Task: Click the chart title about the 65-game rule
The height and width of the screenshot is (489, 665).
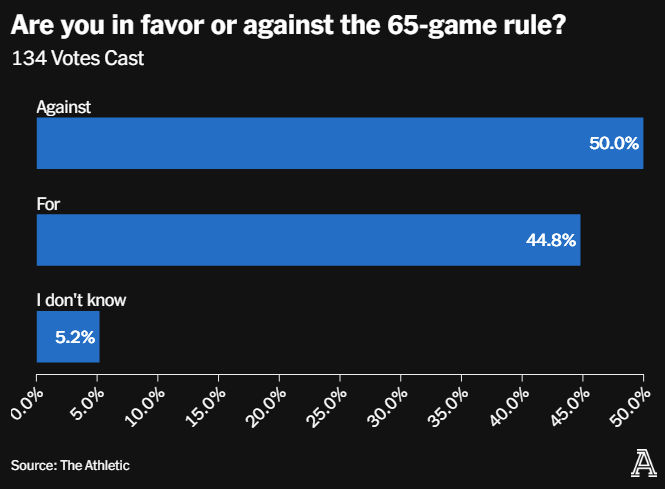Action: [x=286, y=24]
